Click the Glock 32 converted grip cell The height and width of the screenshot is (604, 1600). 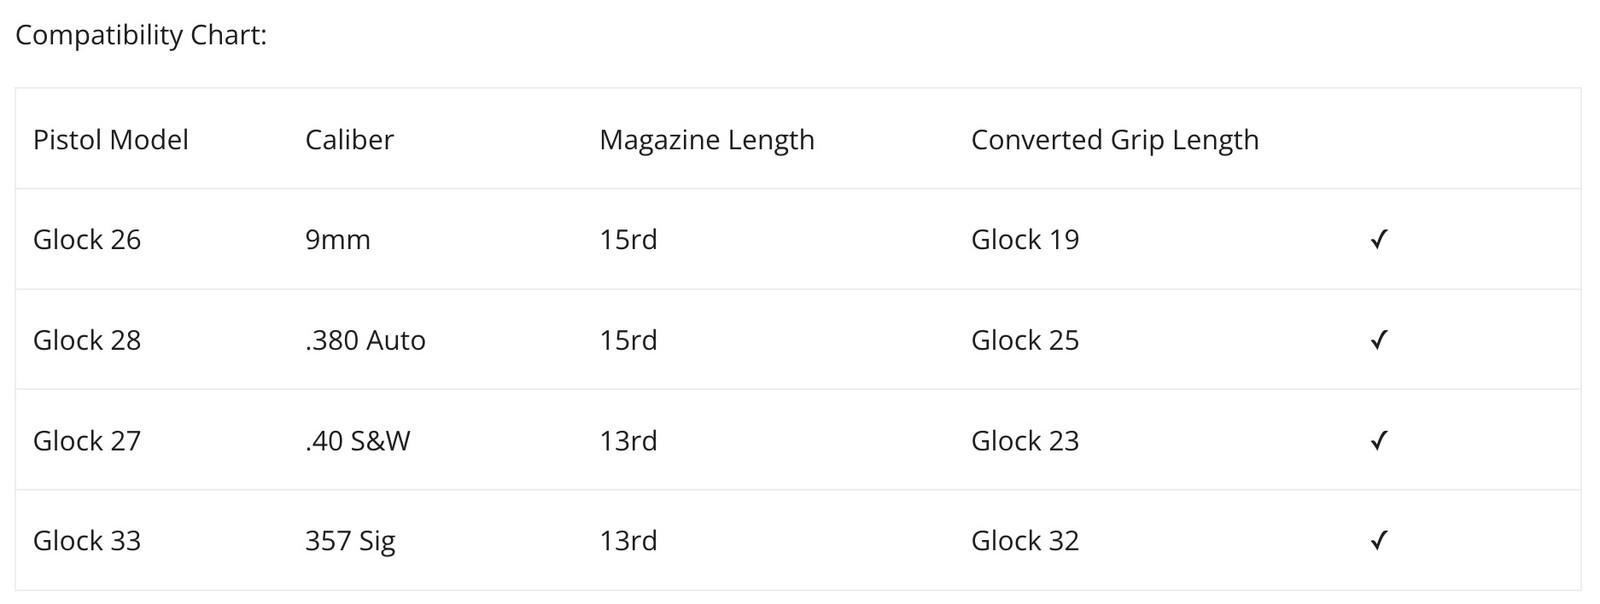coord(1025,541)
